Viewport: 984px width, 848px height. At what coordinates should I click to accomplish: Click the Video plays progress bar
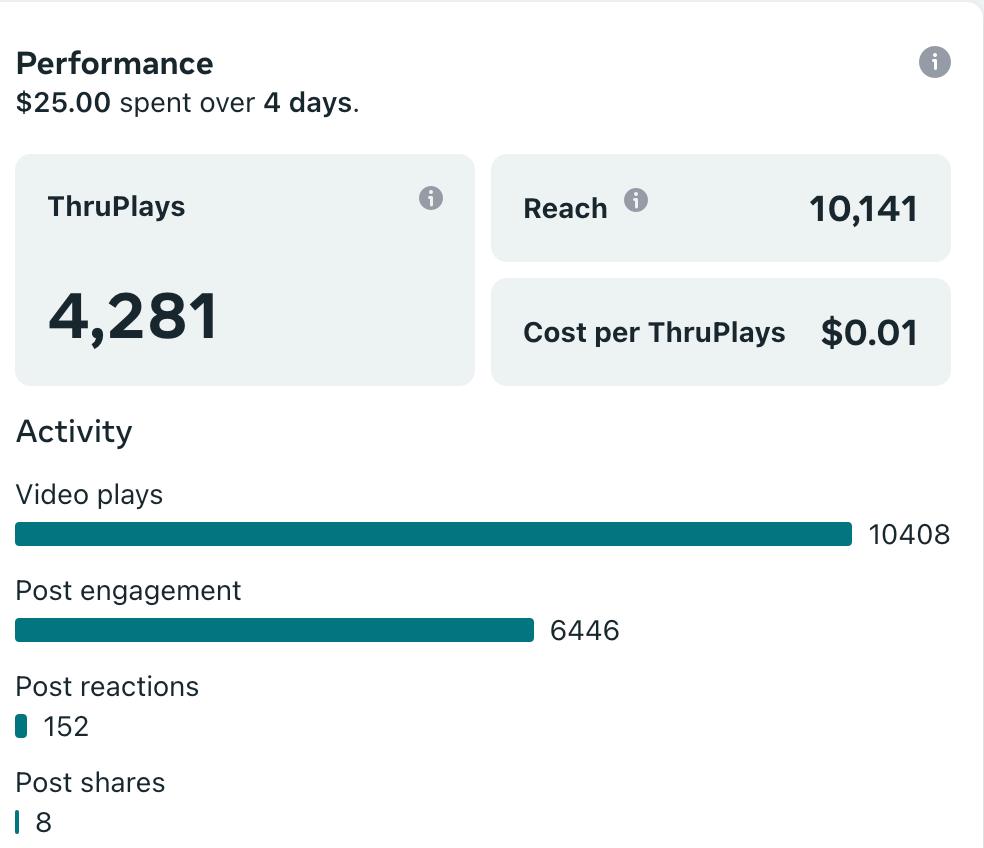click(433, 534)
